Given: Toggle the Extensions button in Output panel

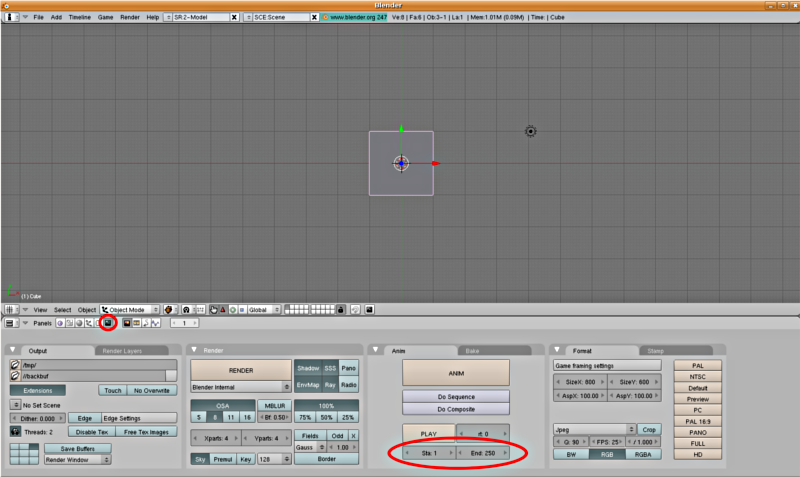Looking at the screenshot, I should pyautogui.click(x=38, y=391).
